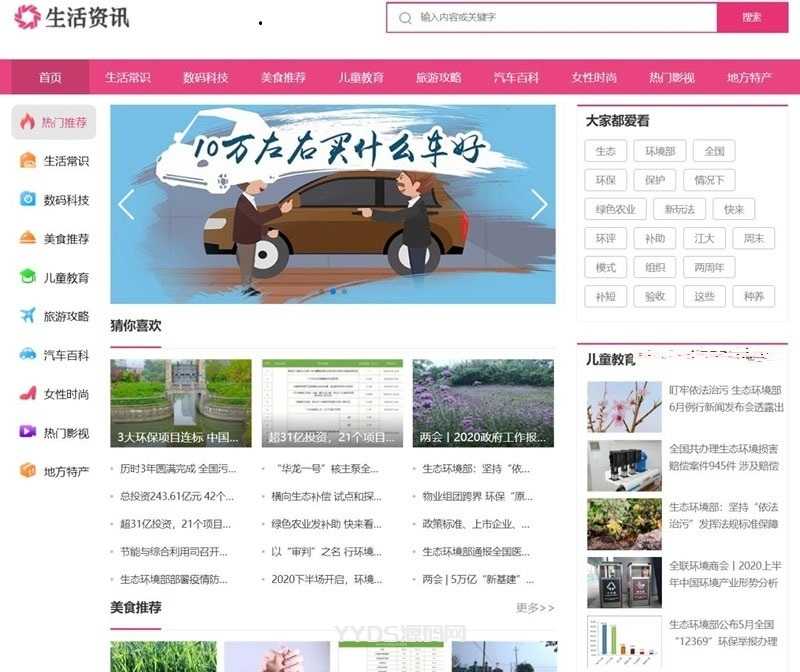The width and height of the screenshot is (800, 672).
Task: Click the 验收 tag
Action: point(655,296)
